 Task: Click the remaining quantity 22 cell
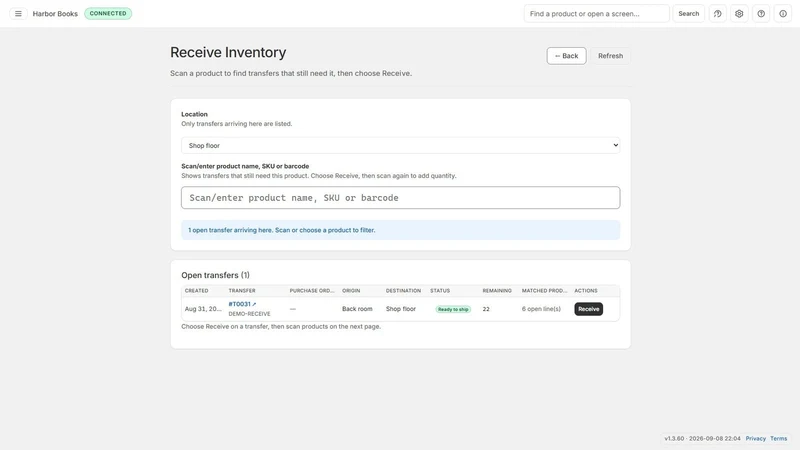click(486, 309)
